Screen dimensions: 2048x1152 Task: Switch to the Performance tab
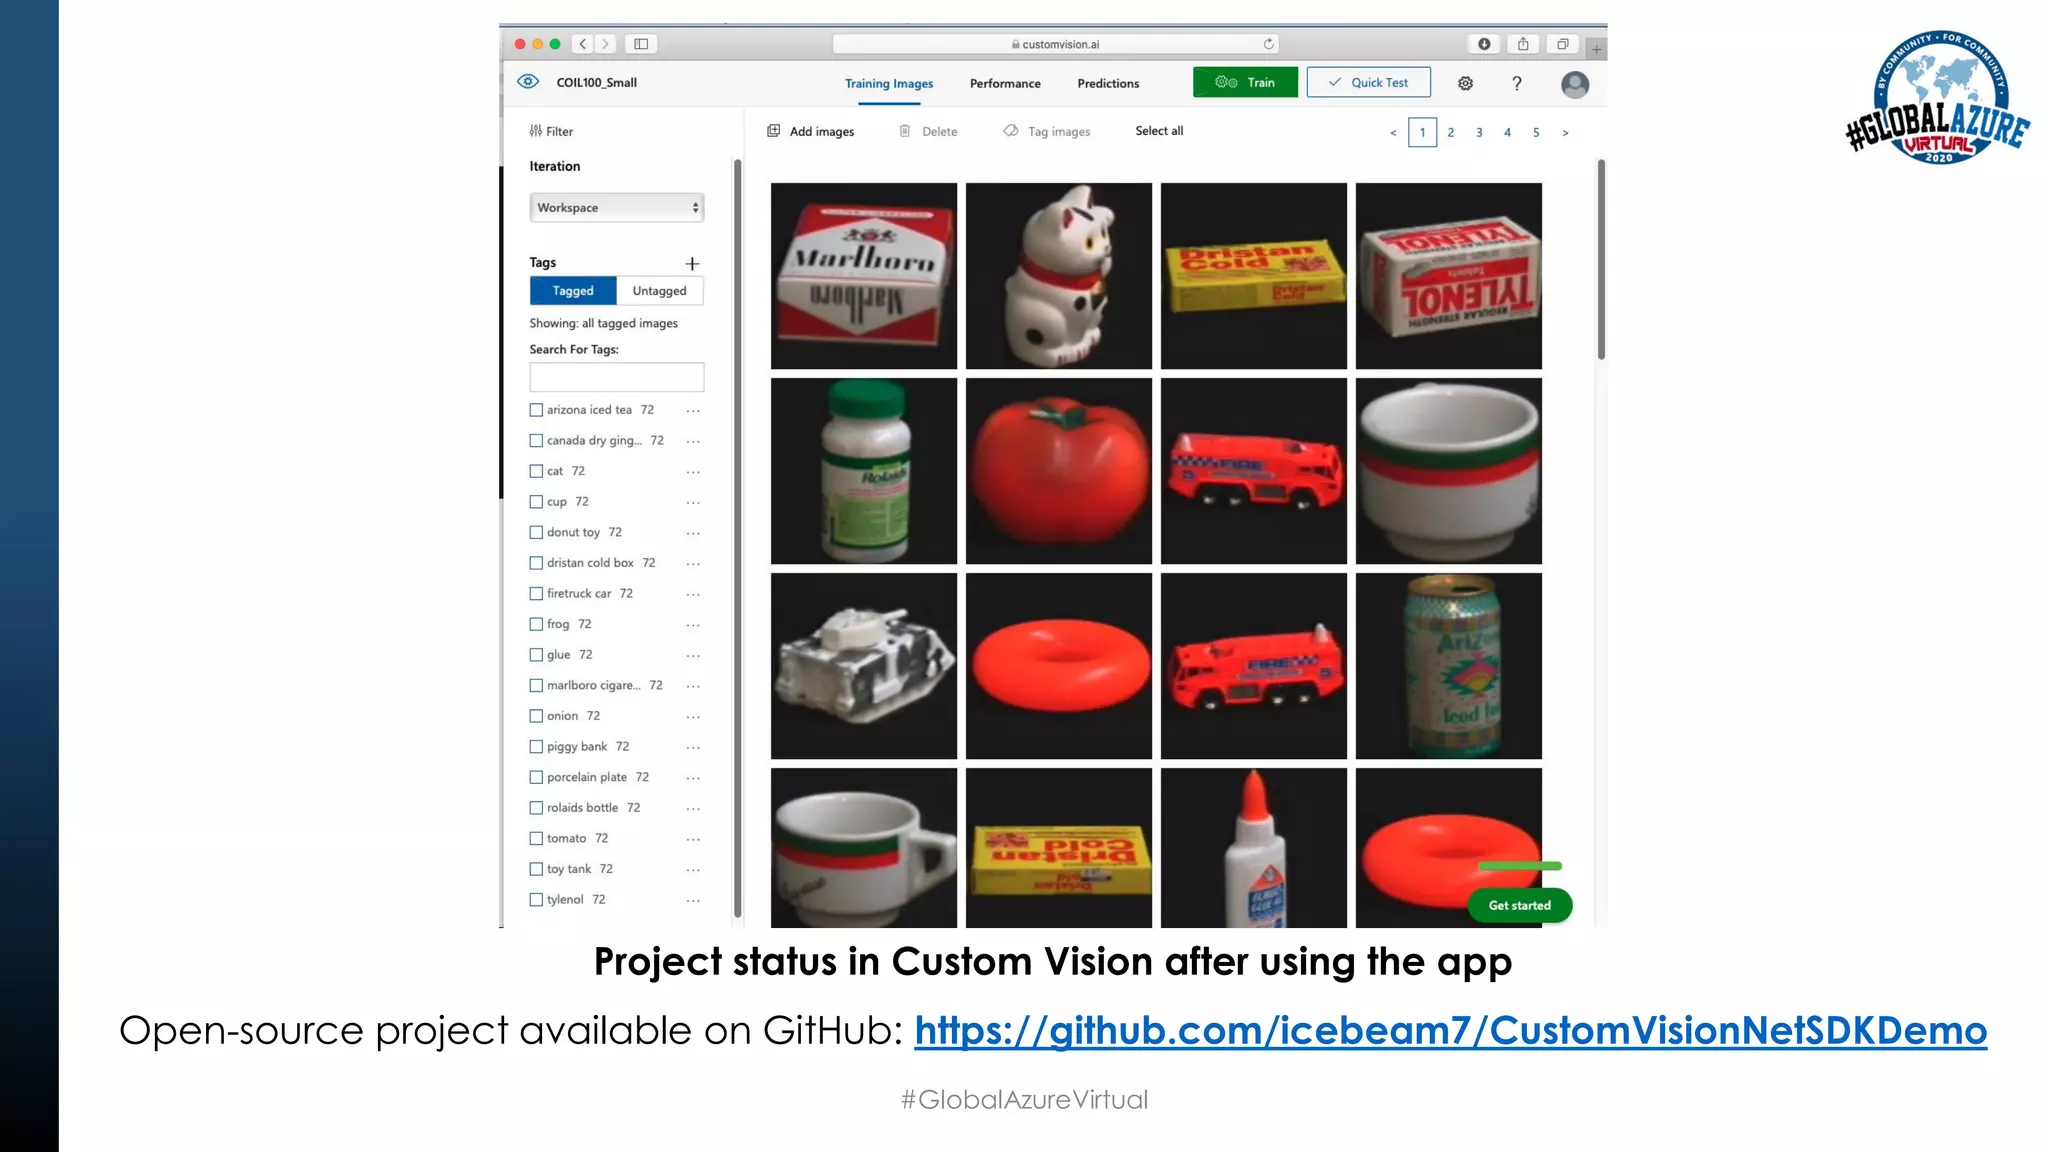pos(1005,83)
